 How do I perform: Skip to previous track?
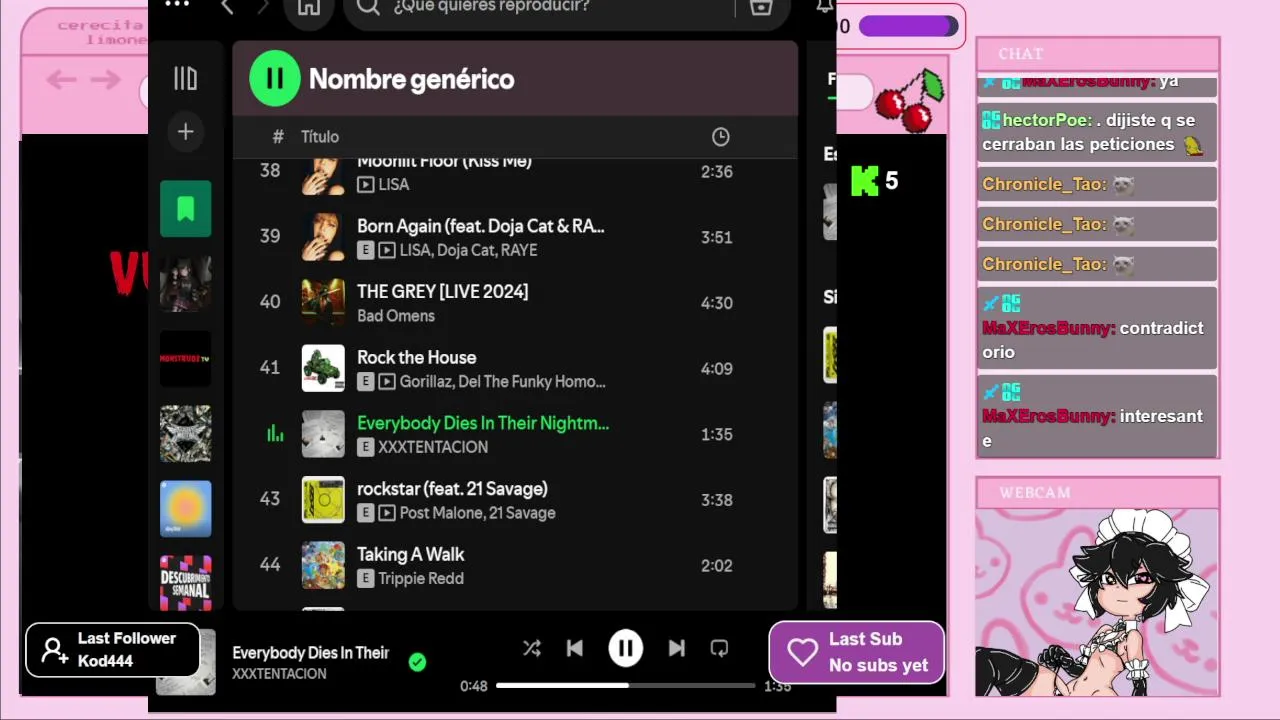coord(575,649)
